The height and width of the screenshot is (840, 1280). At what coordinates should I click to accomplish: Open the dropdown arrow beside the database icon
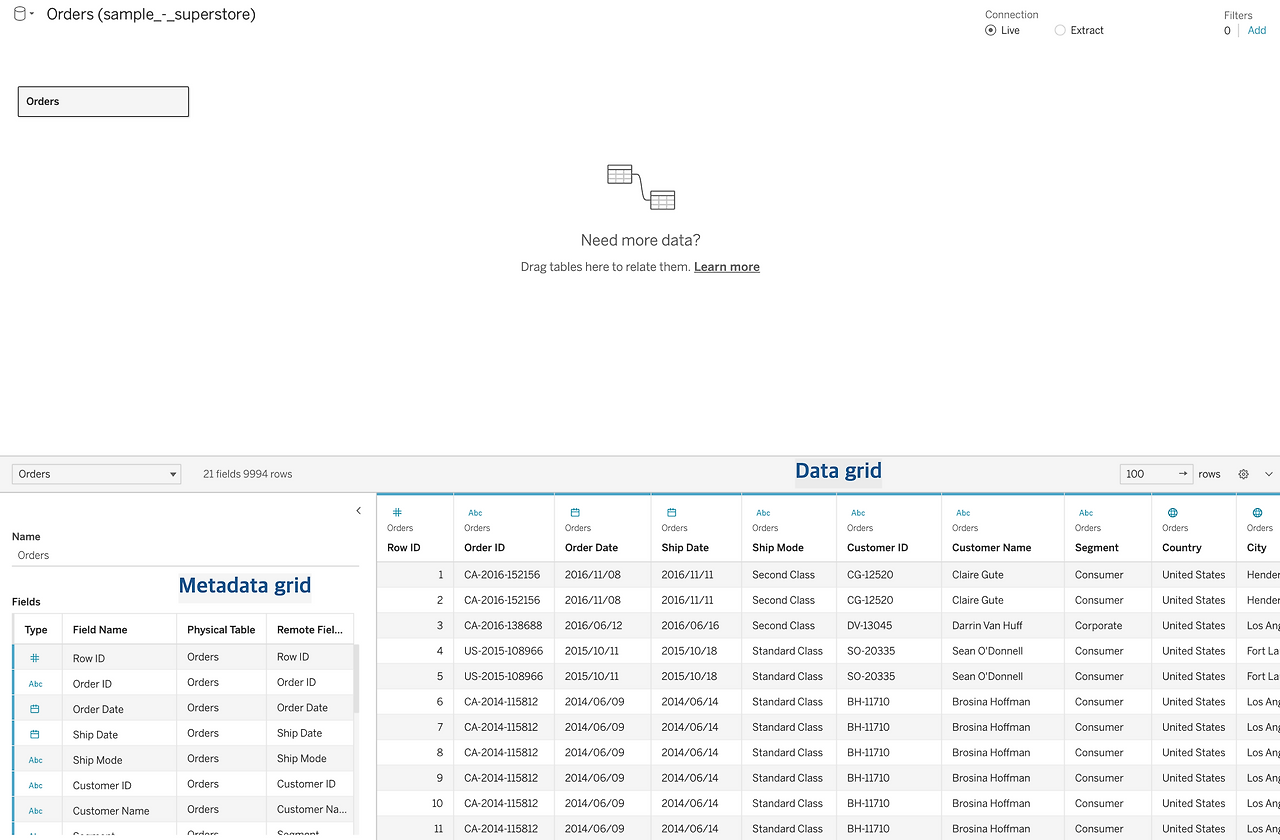pyautogui.click(x=32, y=15)
